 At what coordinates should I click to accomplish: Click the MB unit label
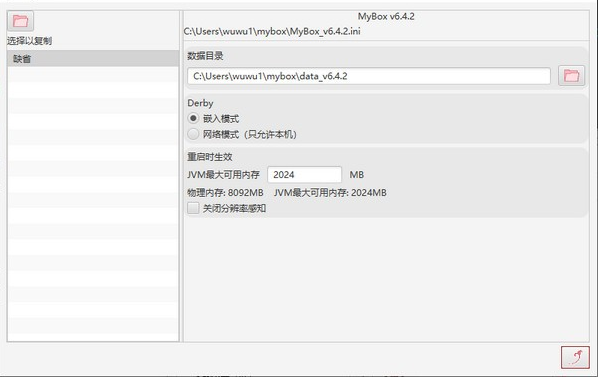coord(357,175)
